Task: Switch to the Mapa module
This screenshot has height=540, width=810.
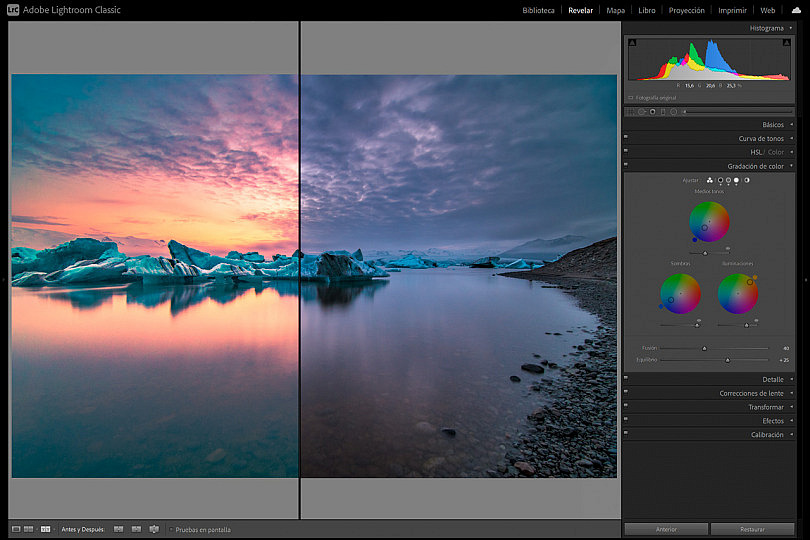Action: click(615, 10)
